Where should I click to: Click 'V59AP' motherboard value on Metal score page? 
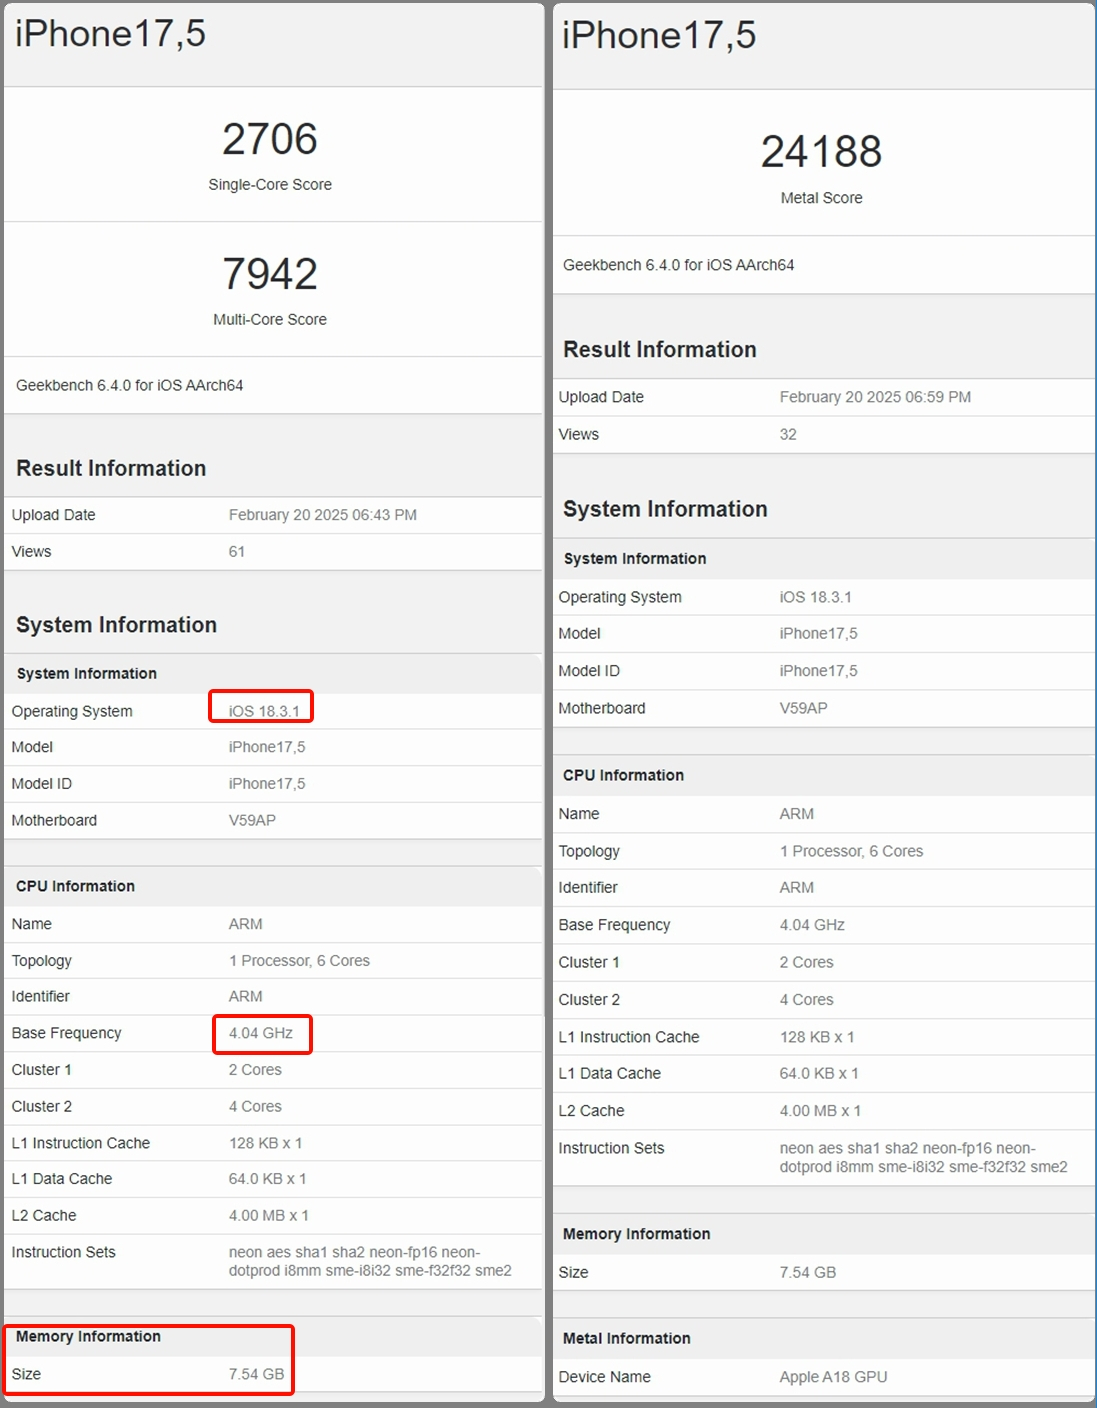(803, 708)
